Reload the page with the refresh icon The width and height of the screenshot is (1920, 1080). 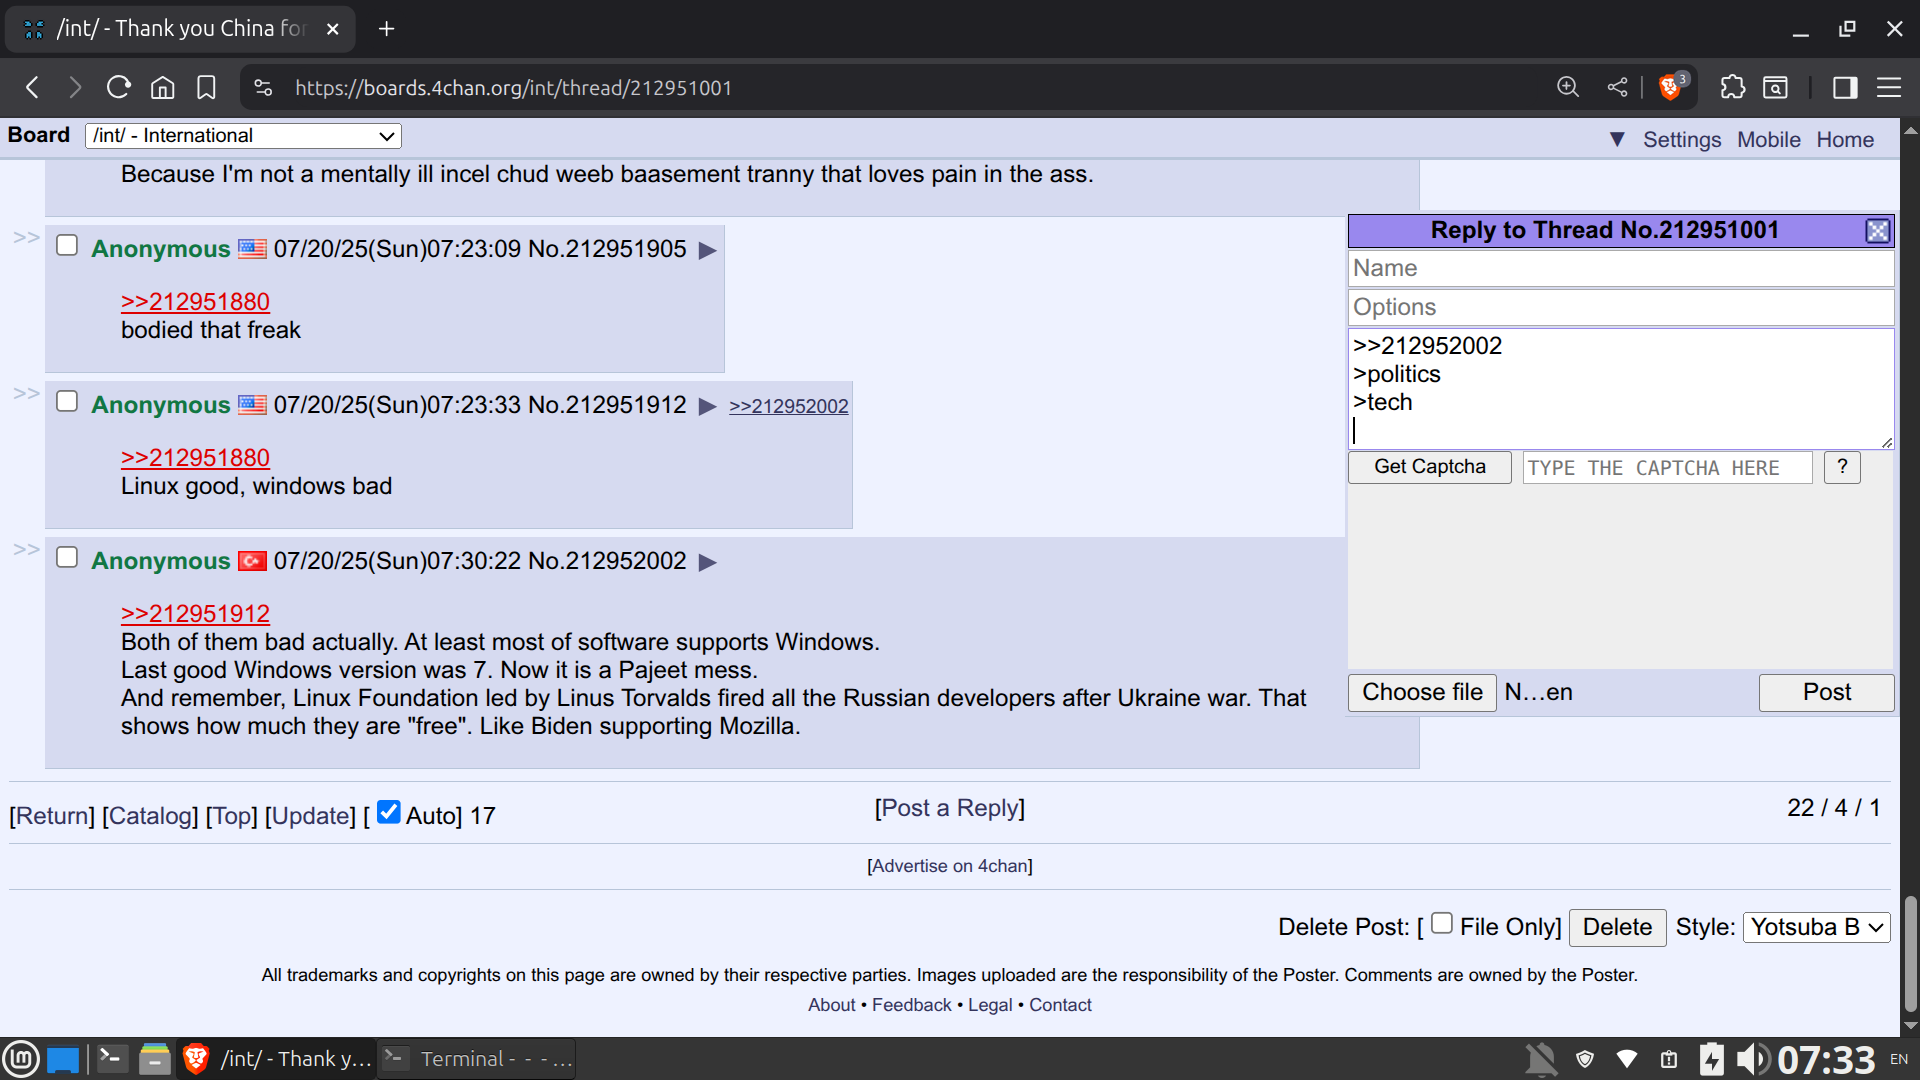pyautogui.click(x=118, y=88)
